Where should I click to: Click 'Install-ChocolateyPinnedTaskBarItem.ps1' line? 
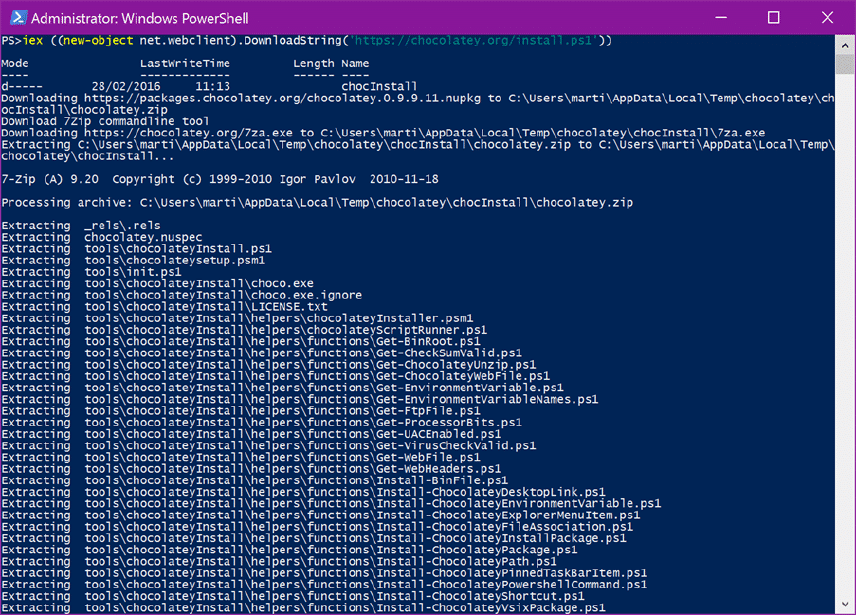coord(324,573)
